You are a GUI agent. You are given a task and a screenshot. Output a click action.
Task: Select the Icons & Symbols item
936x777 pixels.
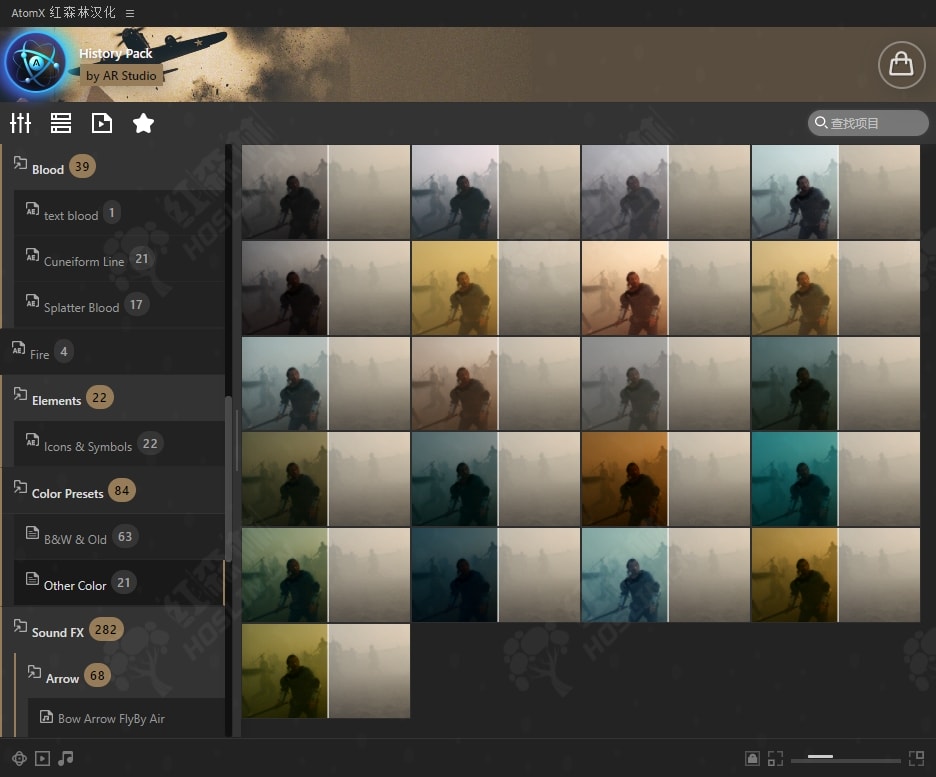click(x=87, y=446)
